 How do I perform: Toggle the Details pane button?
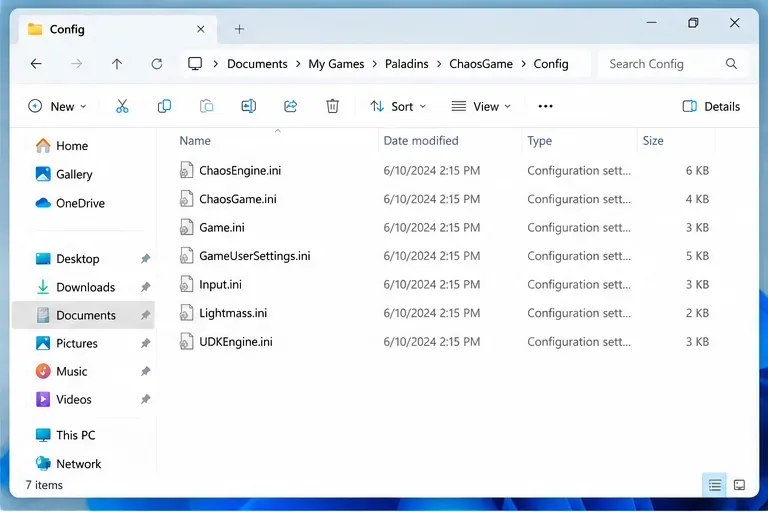click(x=711, y=106)
